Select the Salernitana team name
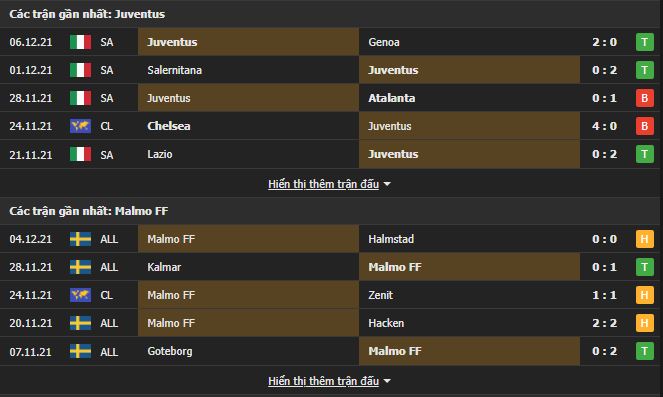Image resolution: width=663 pixels, height=397 pixels. point(175,70)
